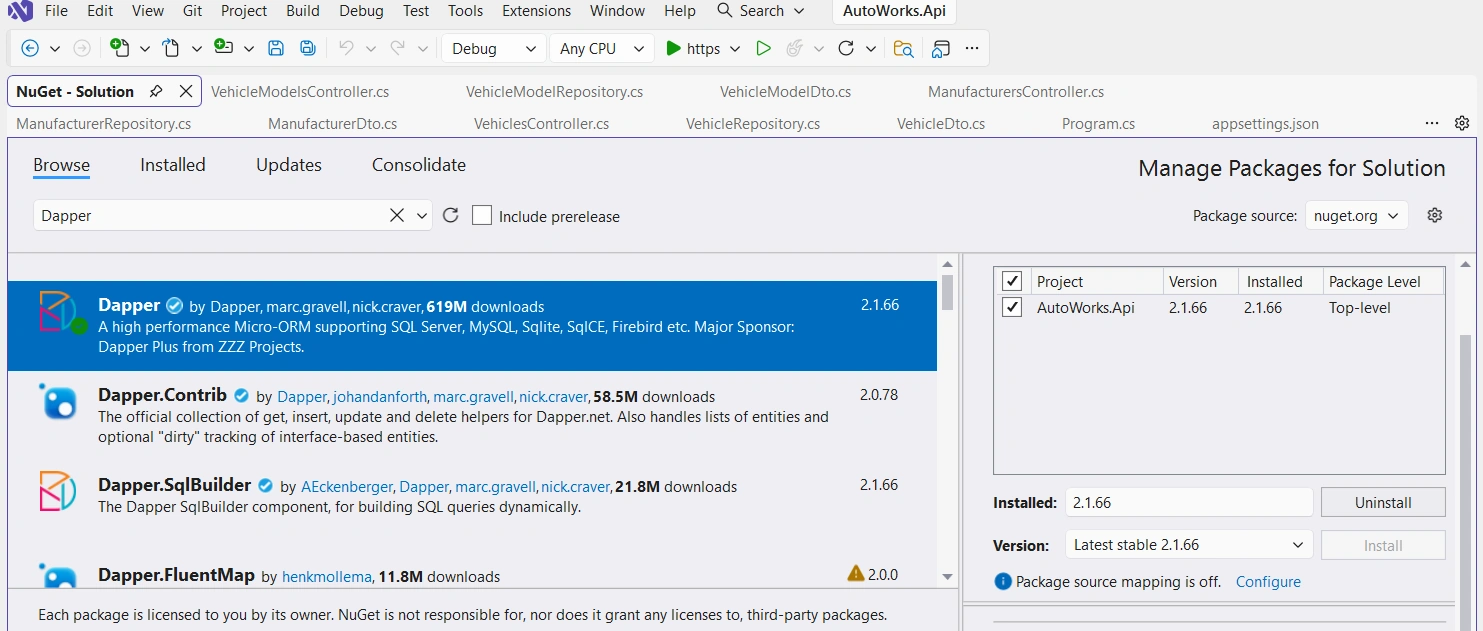The height and width of the screenshot is (631, 1483).
Task: Click the Configure link for source mapping
Action: pos(1268,582)
